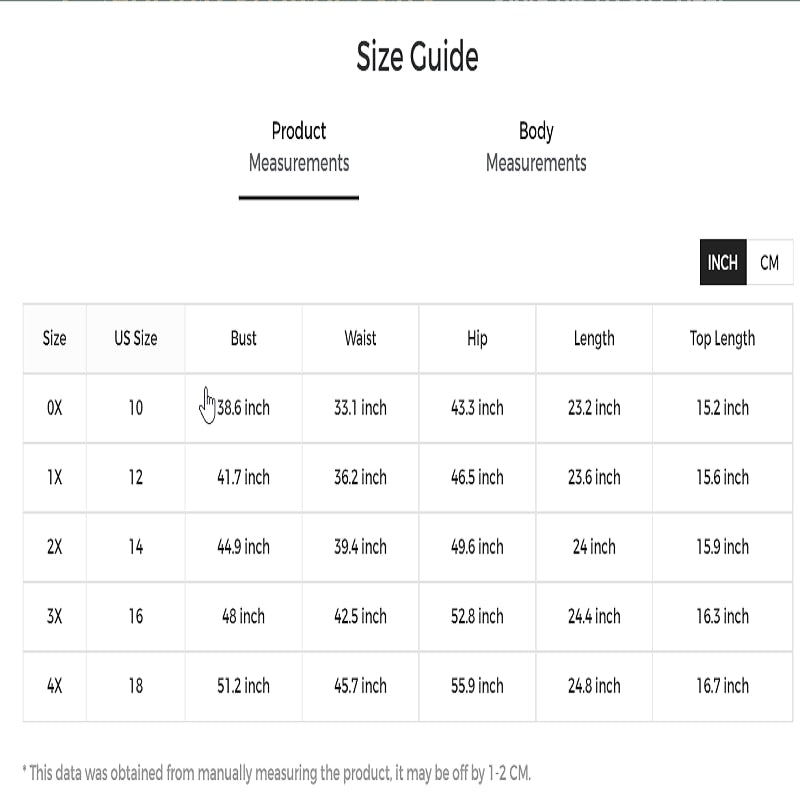Screen dimensions: 800x800
Task: Click the US Size column header
Action: click(136, 338)
